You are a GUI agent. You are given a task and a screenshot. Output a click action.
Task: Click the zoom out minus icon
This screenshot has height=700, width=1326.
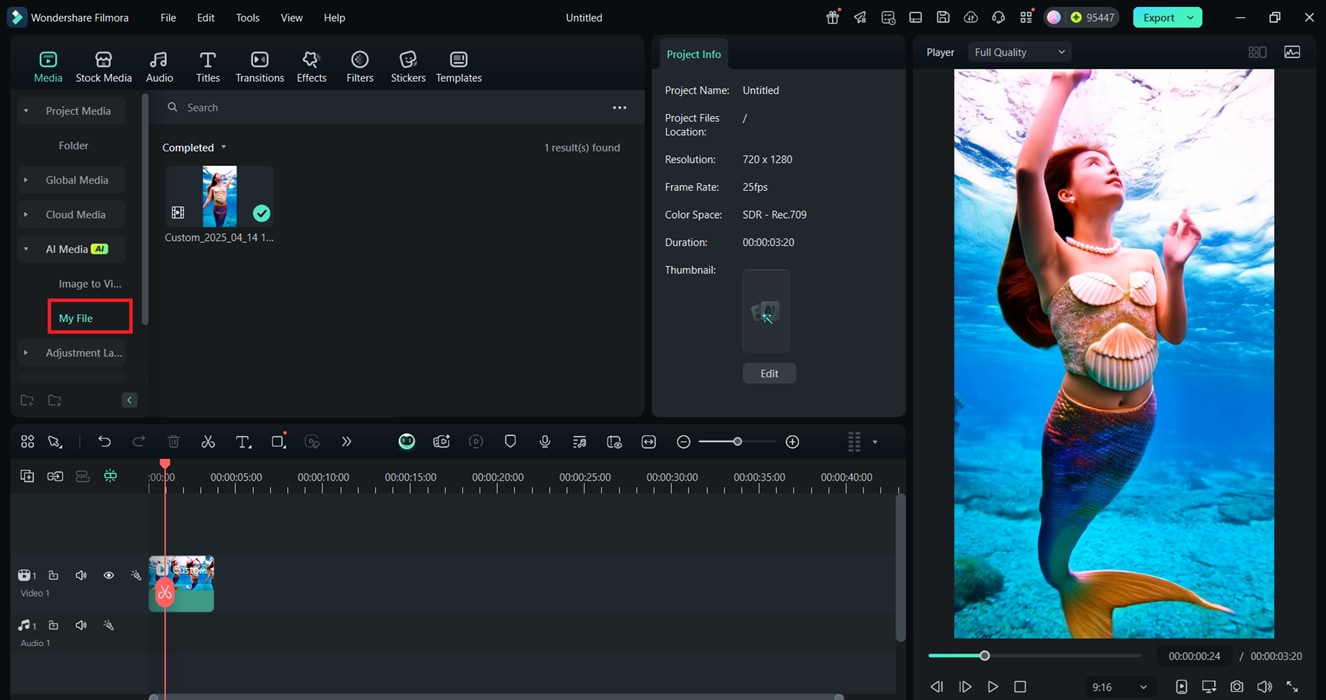684,441
